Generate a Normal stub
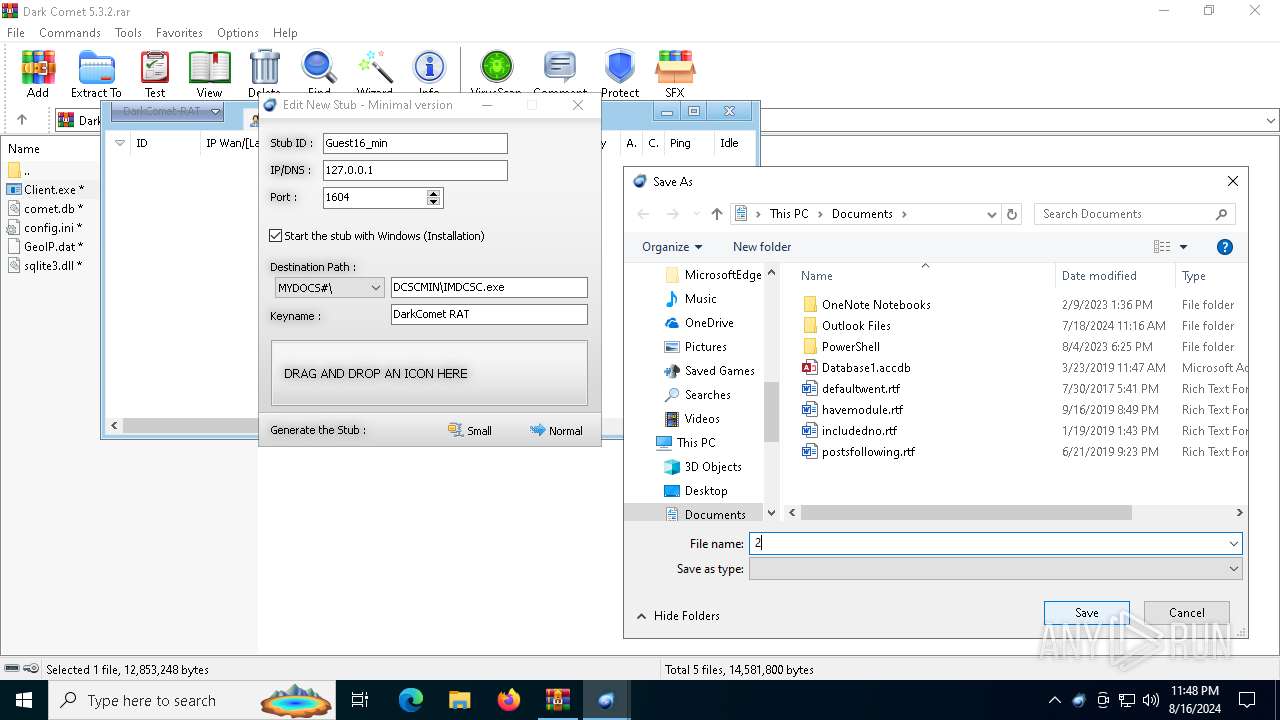1280x720 pixels. tap(557, 431)
